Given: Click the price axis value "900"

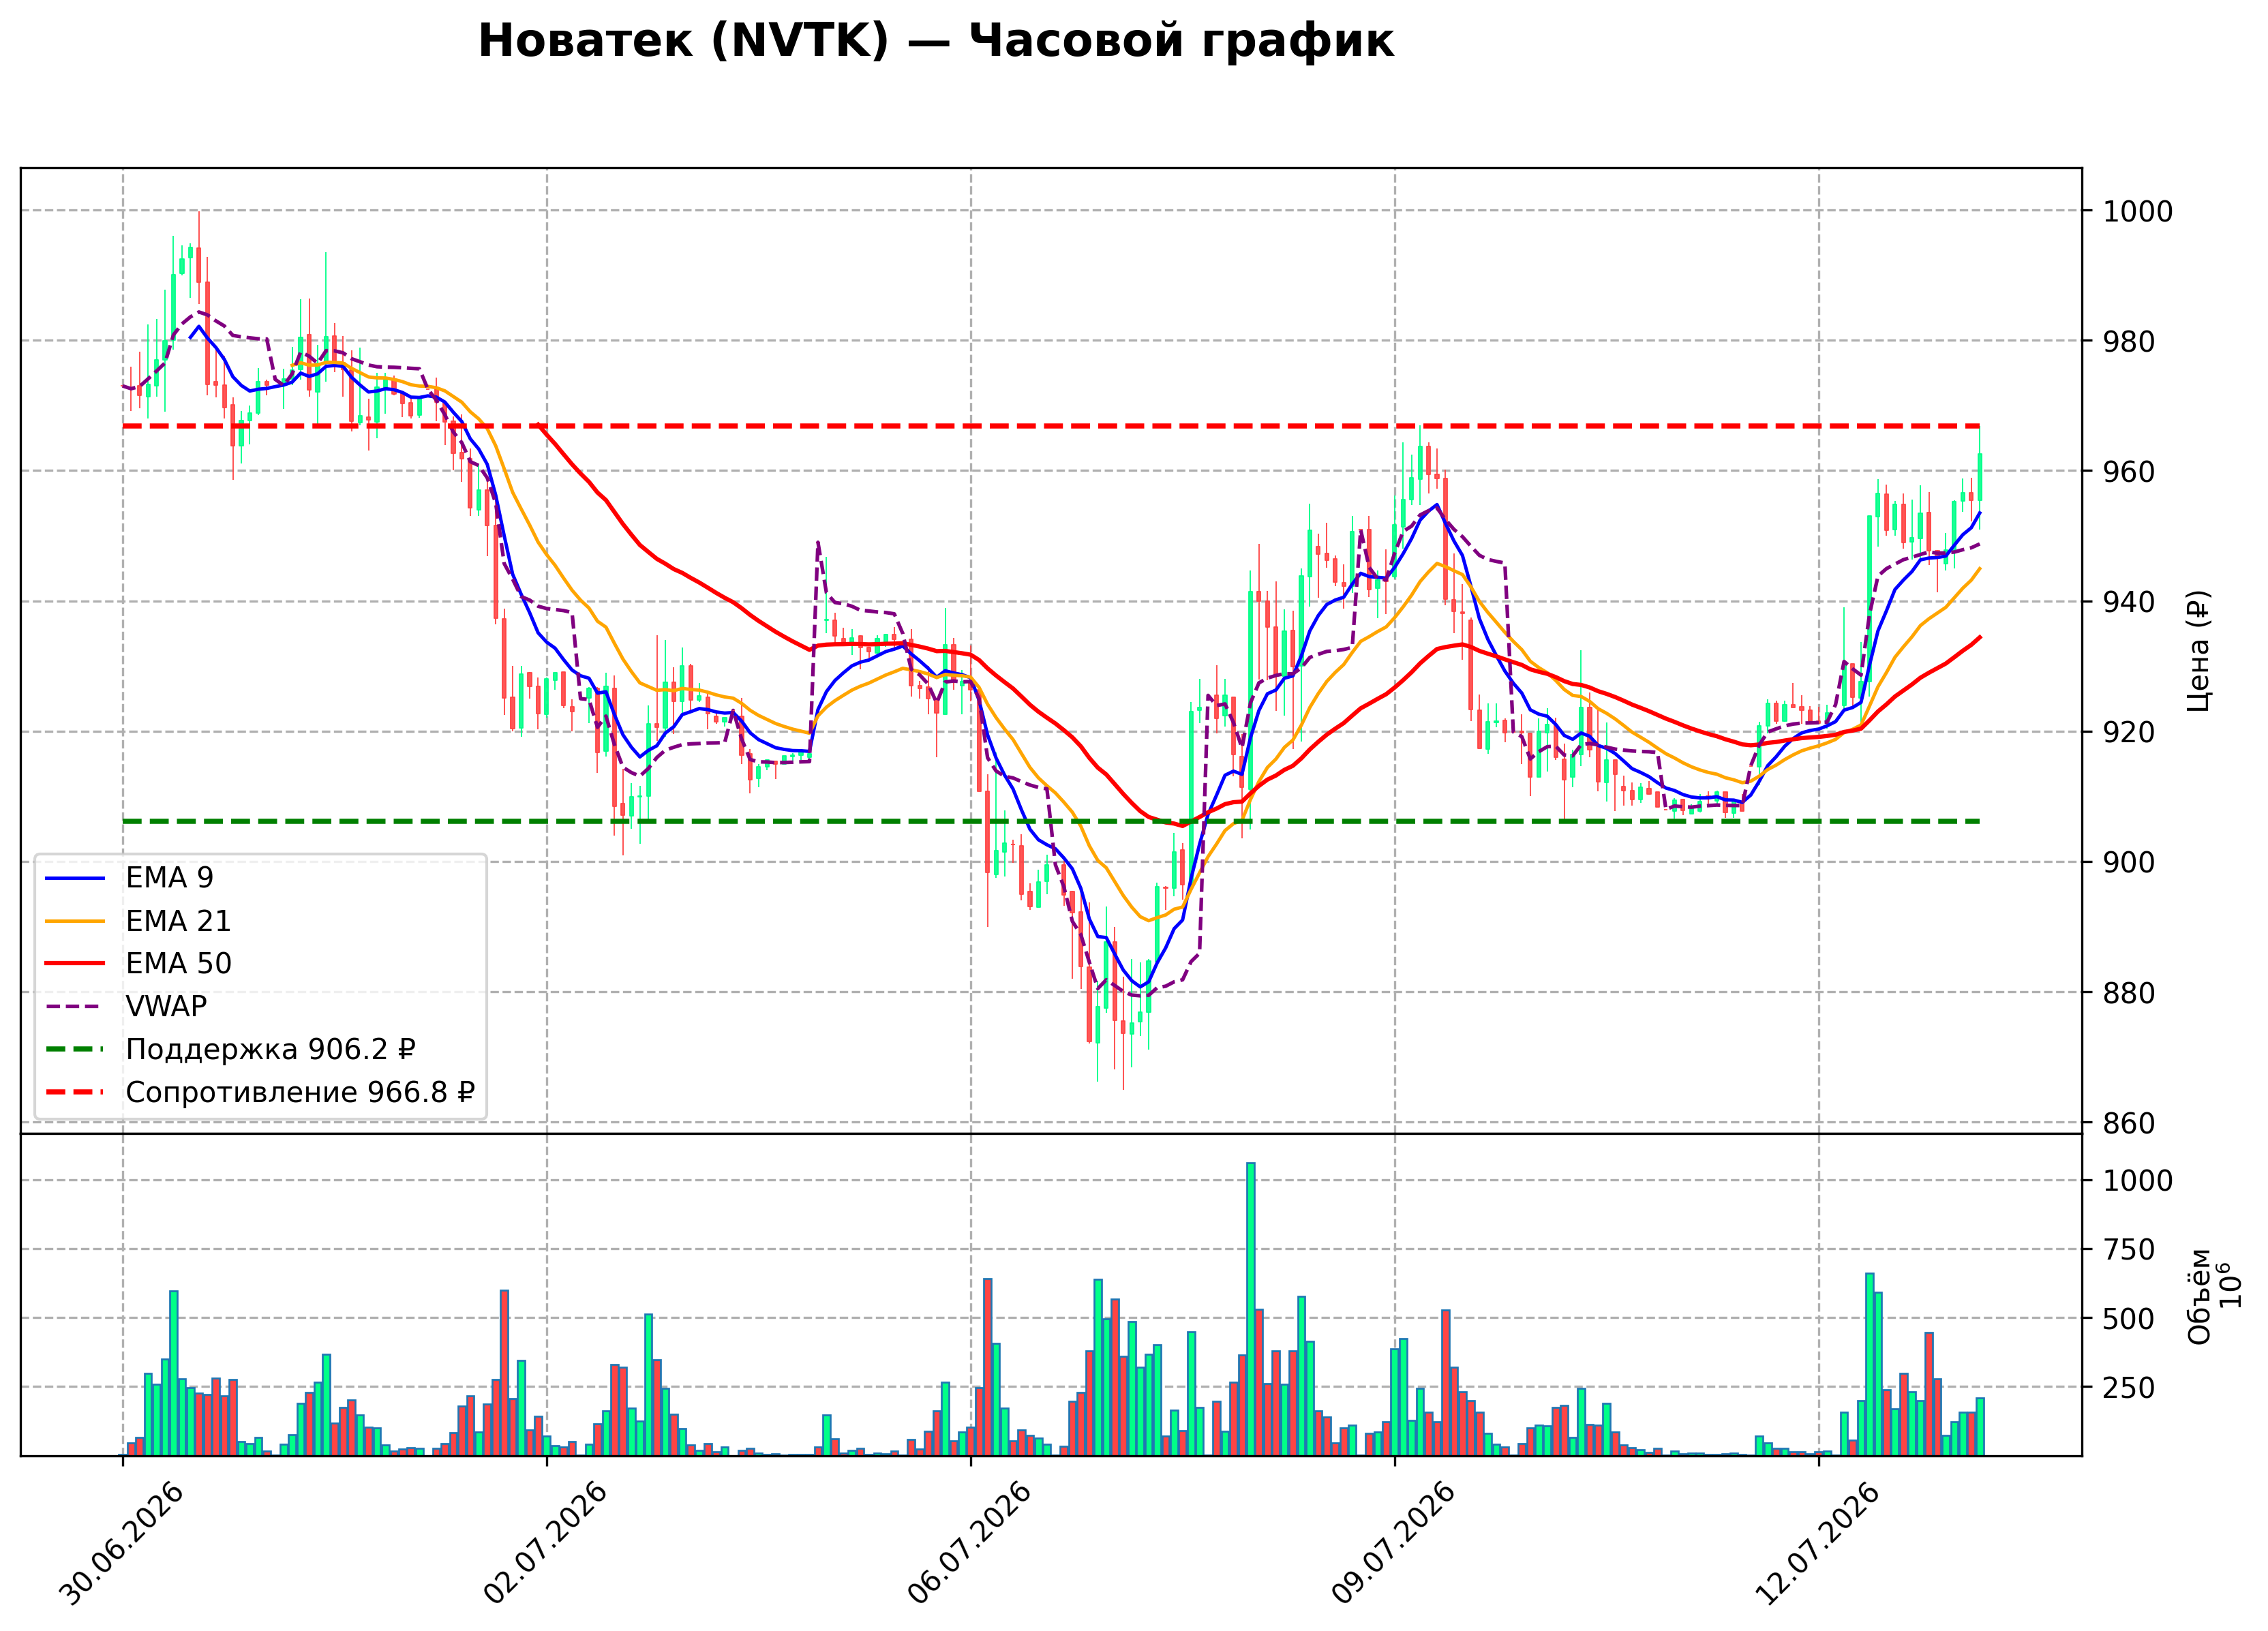Looking at the screenshot, I should click(2129, 862).
